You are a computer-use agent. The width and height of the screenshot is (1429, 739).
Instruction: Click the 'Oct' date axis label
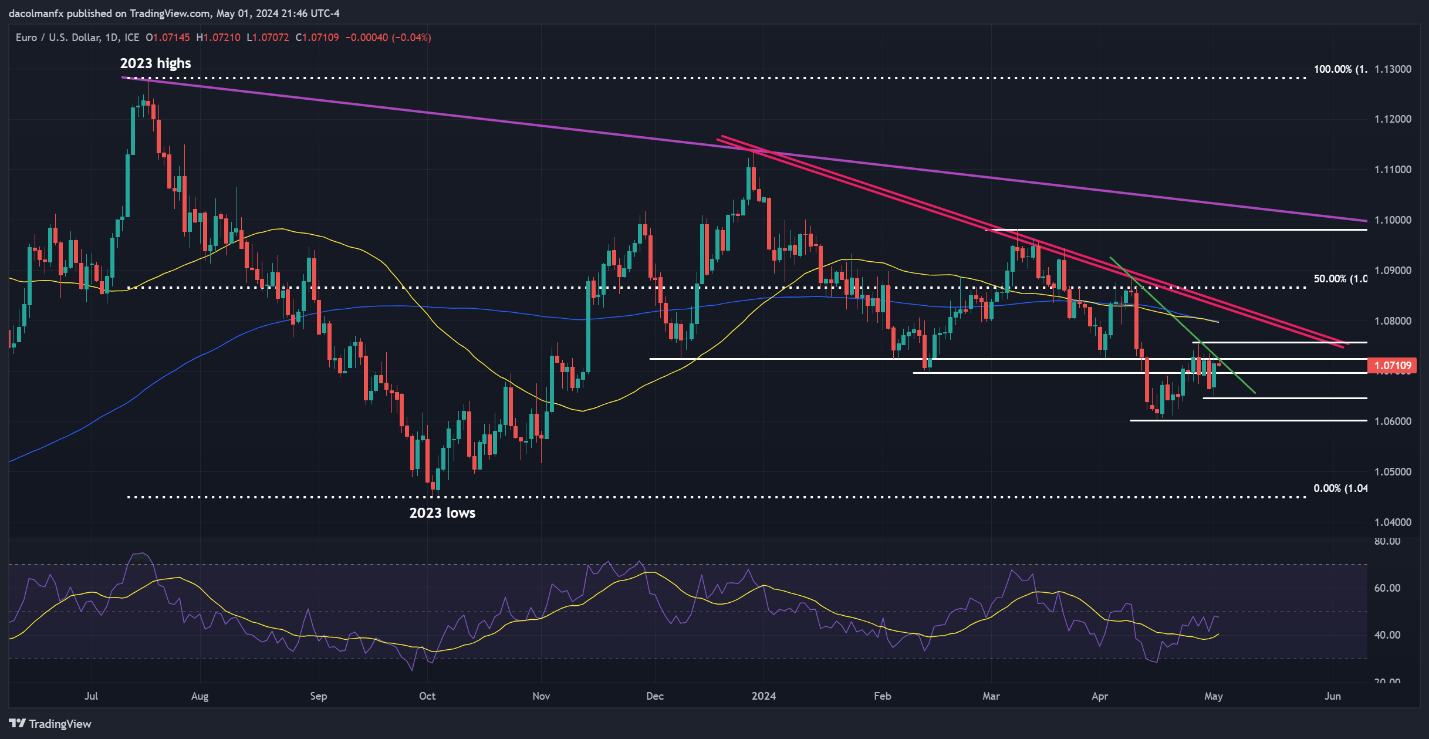pyautogui.click(x=427, y=695)
